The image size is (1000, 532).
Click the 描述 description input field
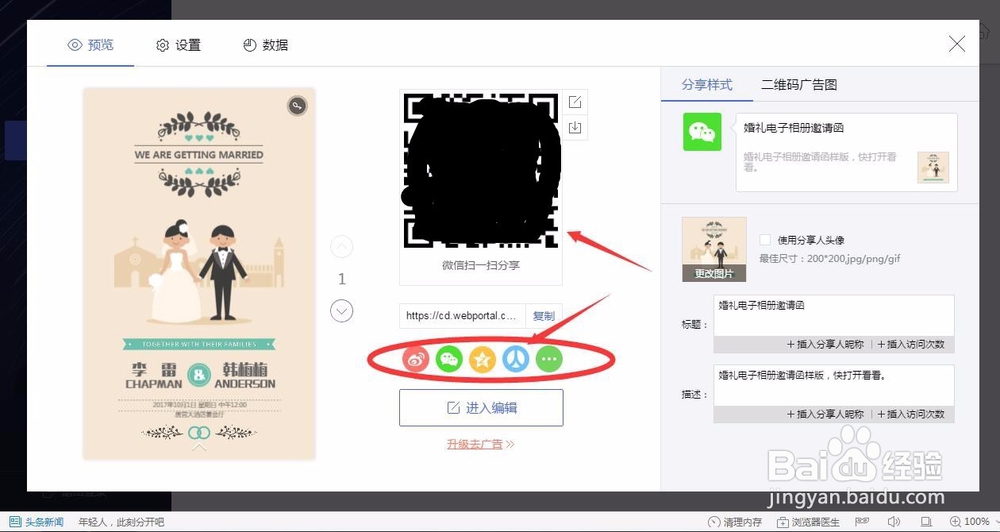pos(834,385)
